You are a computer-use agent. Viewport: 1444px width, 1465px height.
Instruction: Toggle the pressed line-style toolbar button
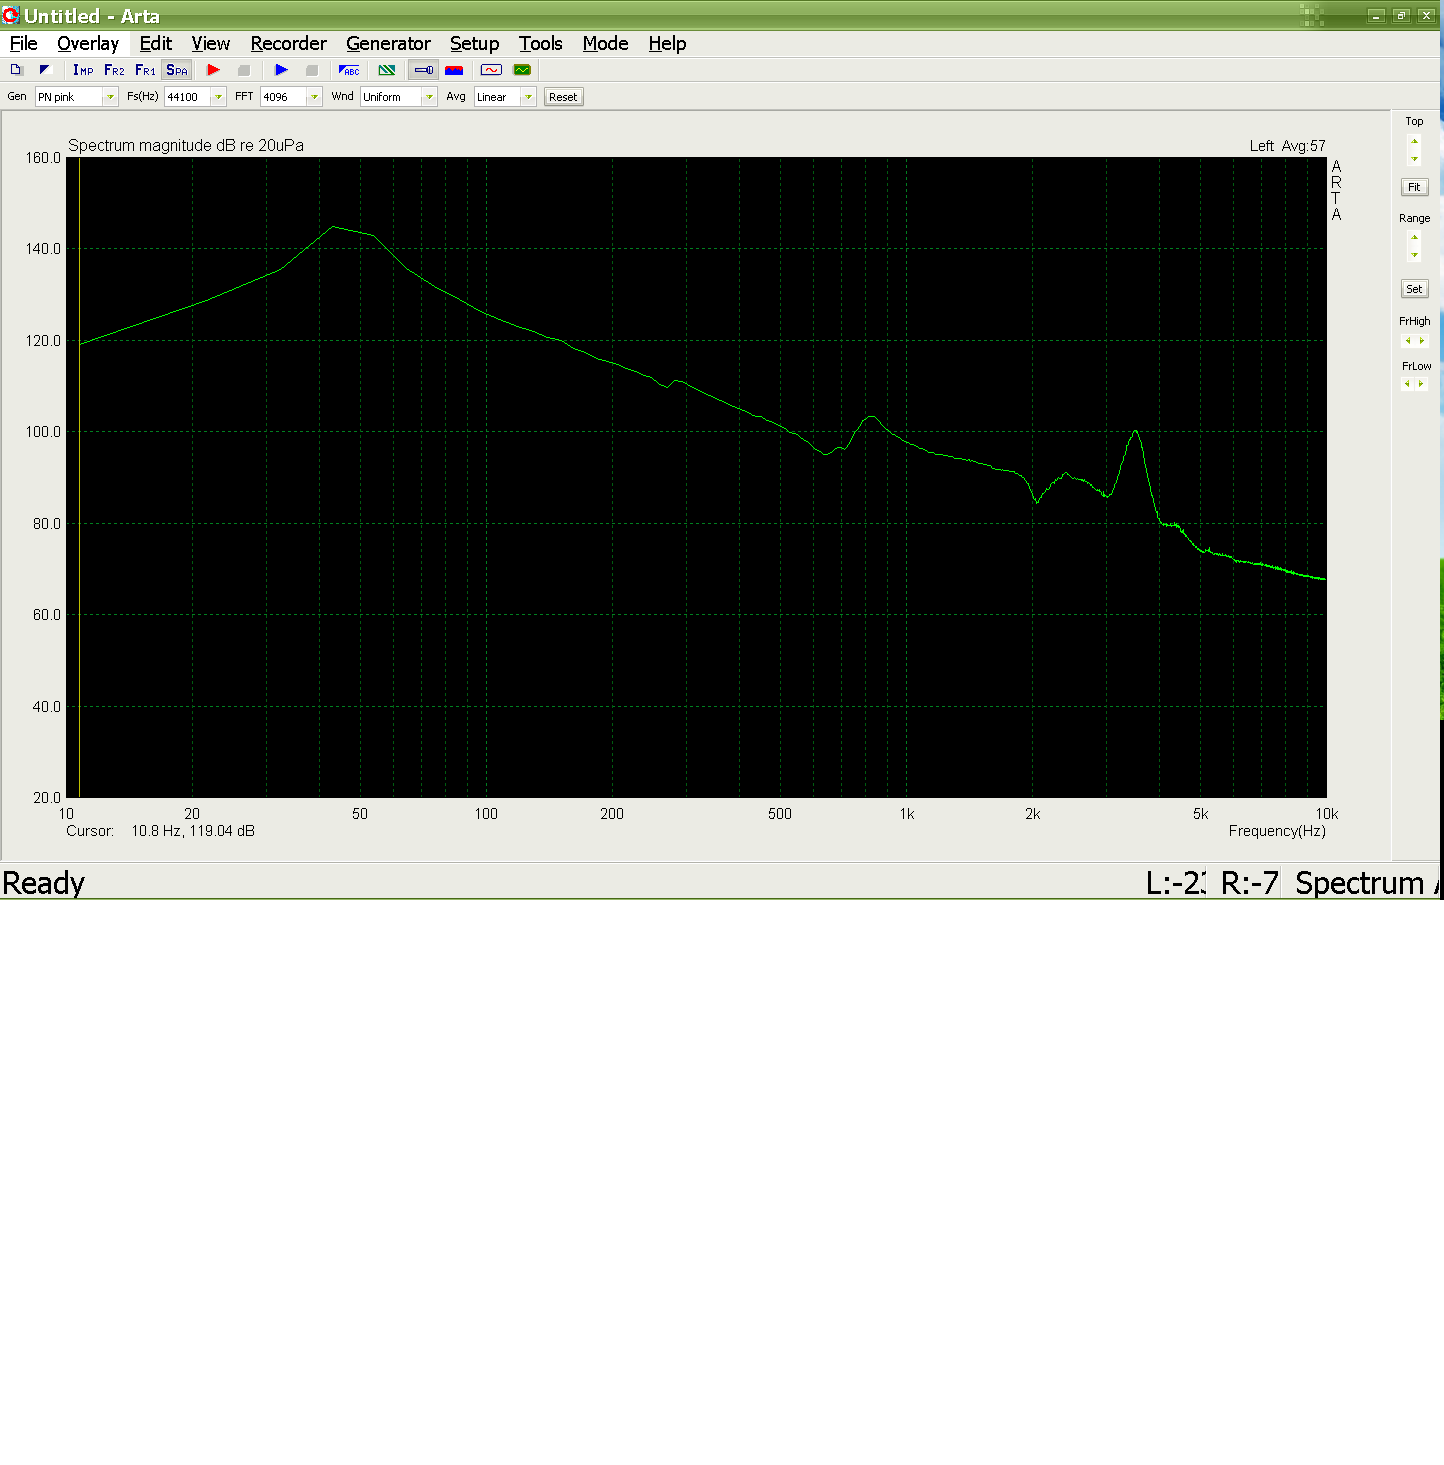(x=424, y=70)
